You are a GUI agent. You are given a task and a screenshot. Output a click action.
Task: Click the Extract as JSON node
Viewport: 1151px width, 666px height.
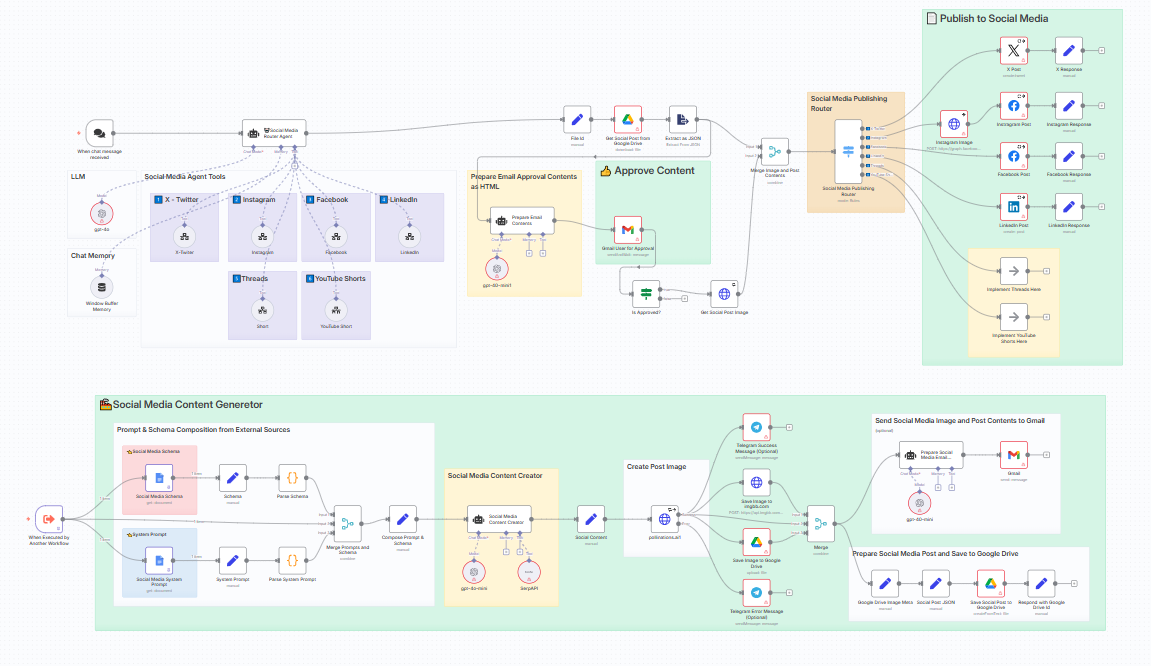pyautogui.click(x=684, y=120)
